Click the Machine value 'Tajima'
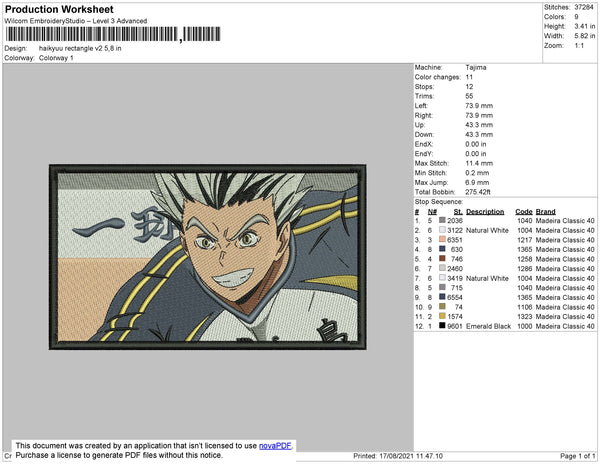Screen dimensions: 600x464 coord(476,67)
